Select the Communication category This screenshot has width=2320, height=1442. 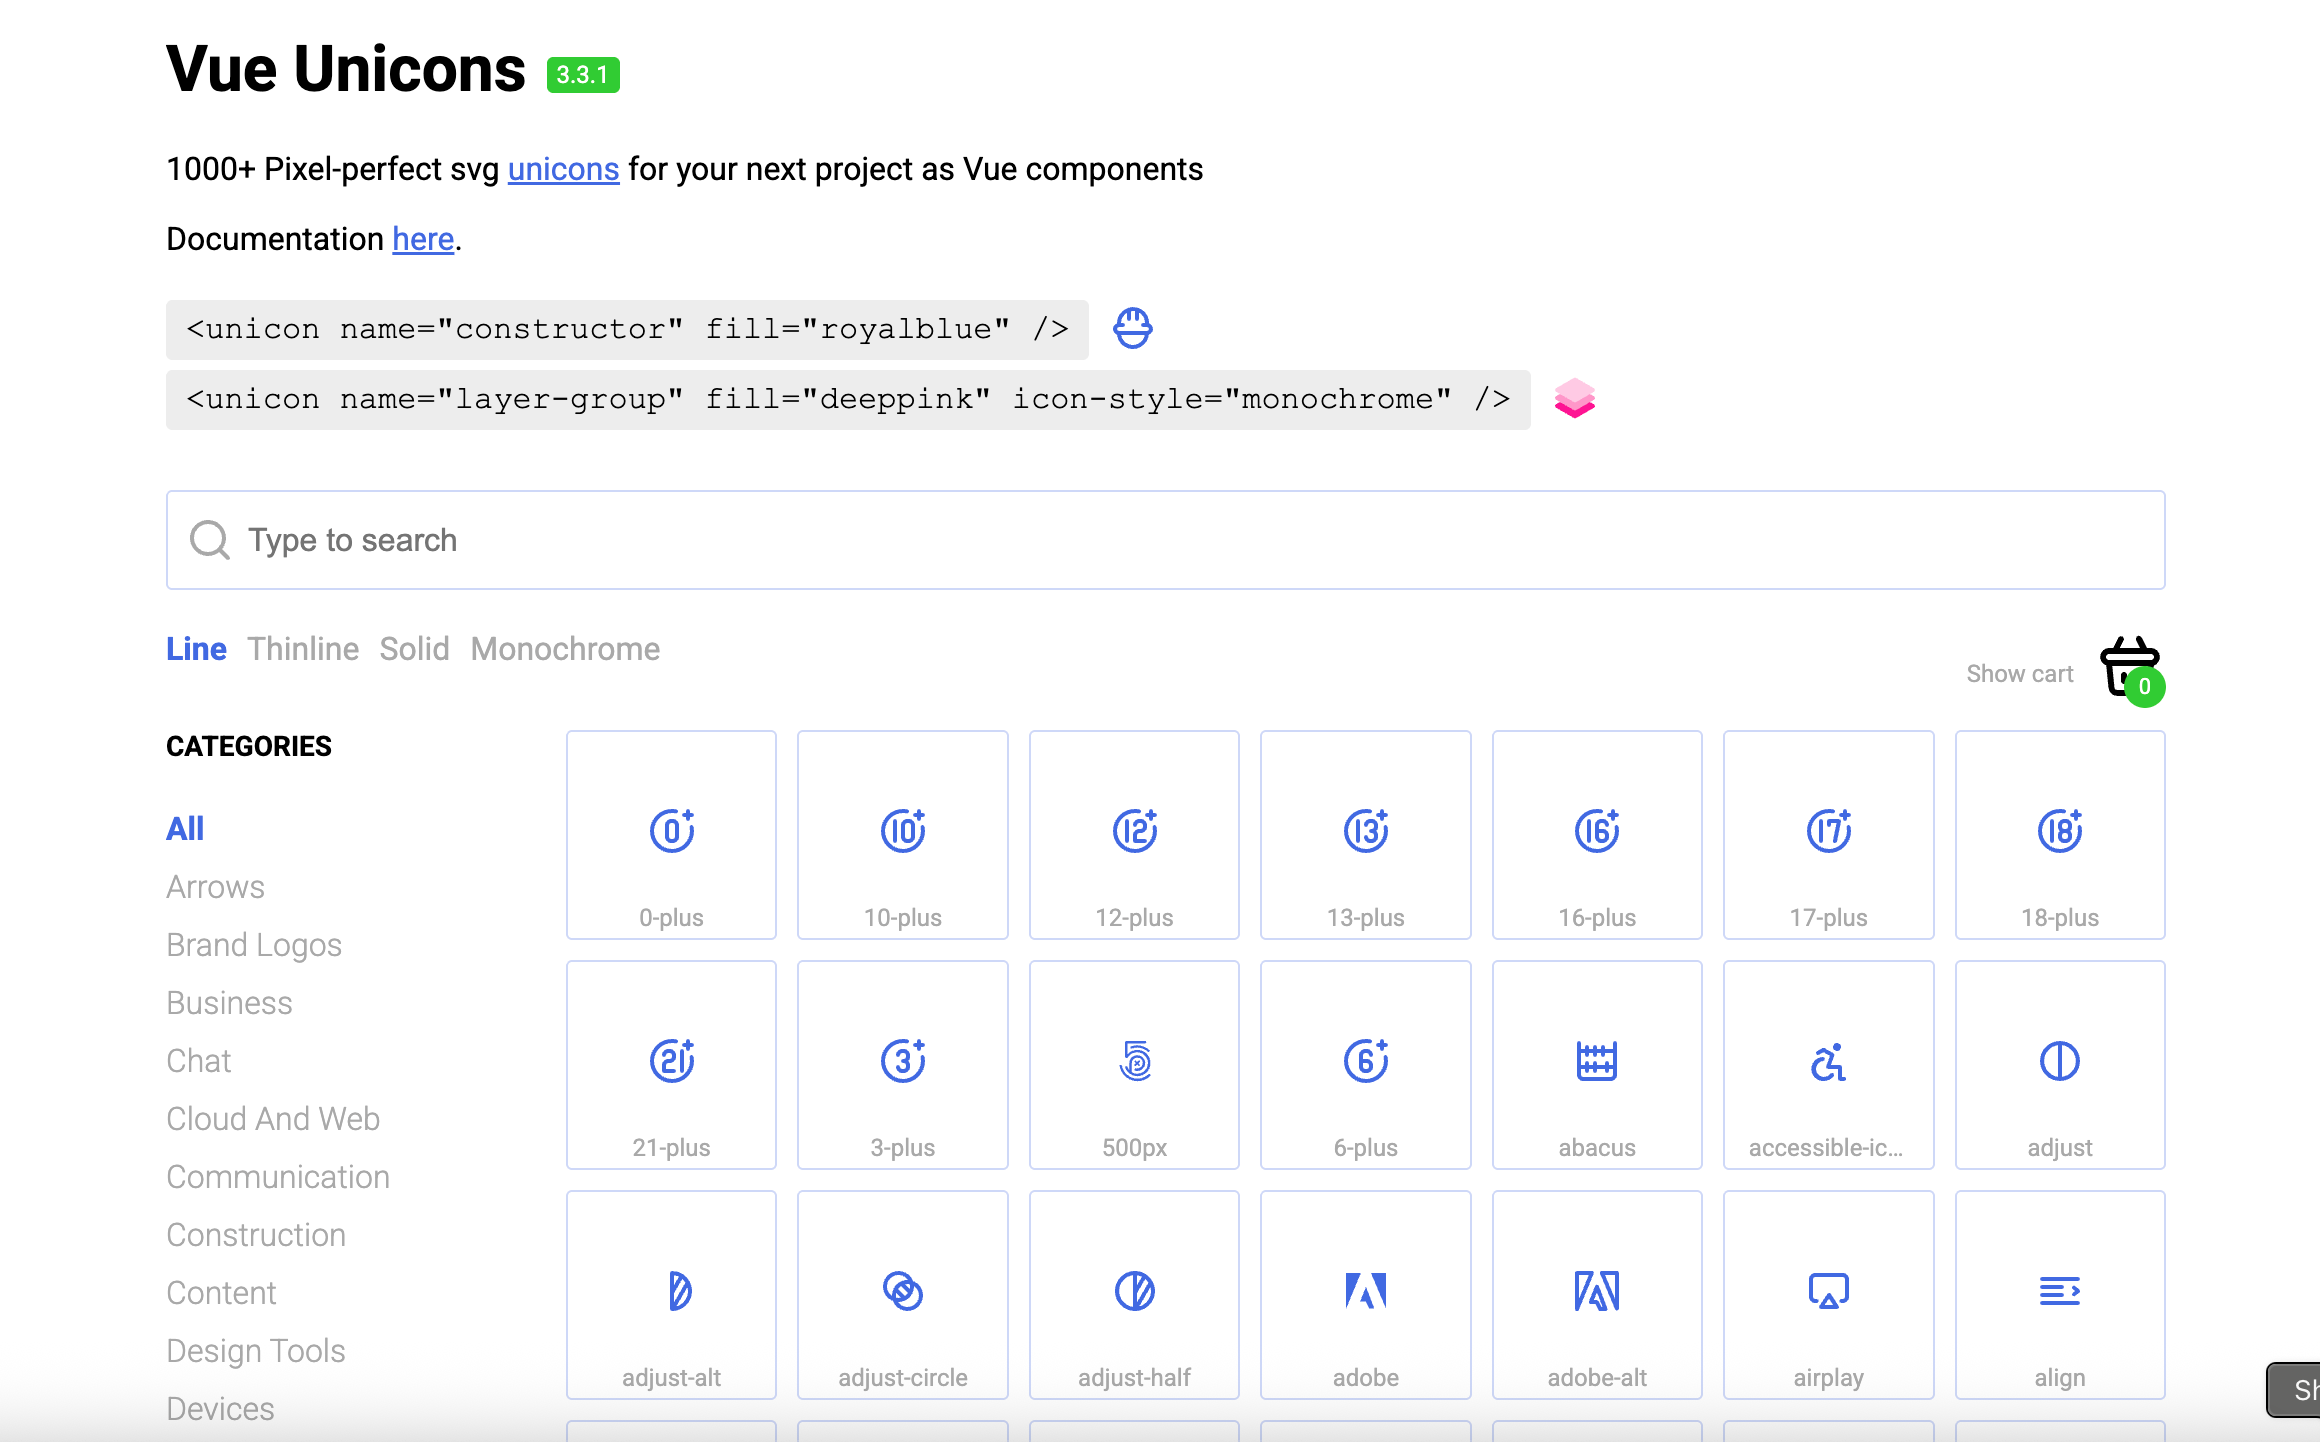pos(278,1177)
